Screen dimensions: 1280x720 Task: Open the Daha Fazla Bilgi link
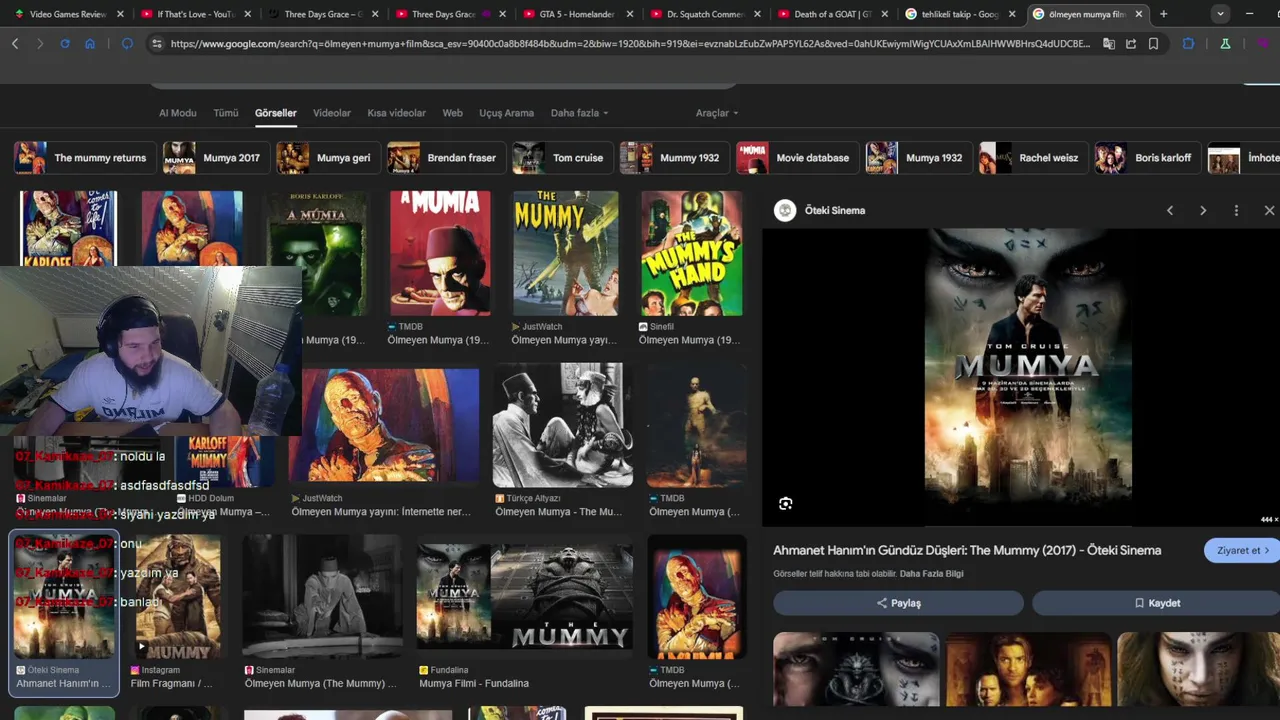(x=931, y=574)
